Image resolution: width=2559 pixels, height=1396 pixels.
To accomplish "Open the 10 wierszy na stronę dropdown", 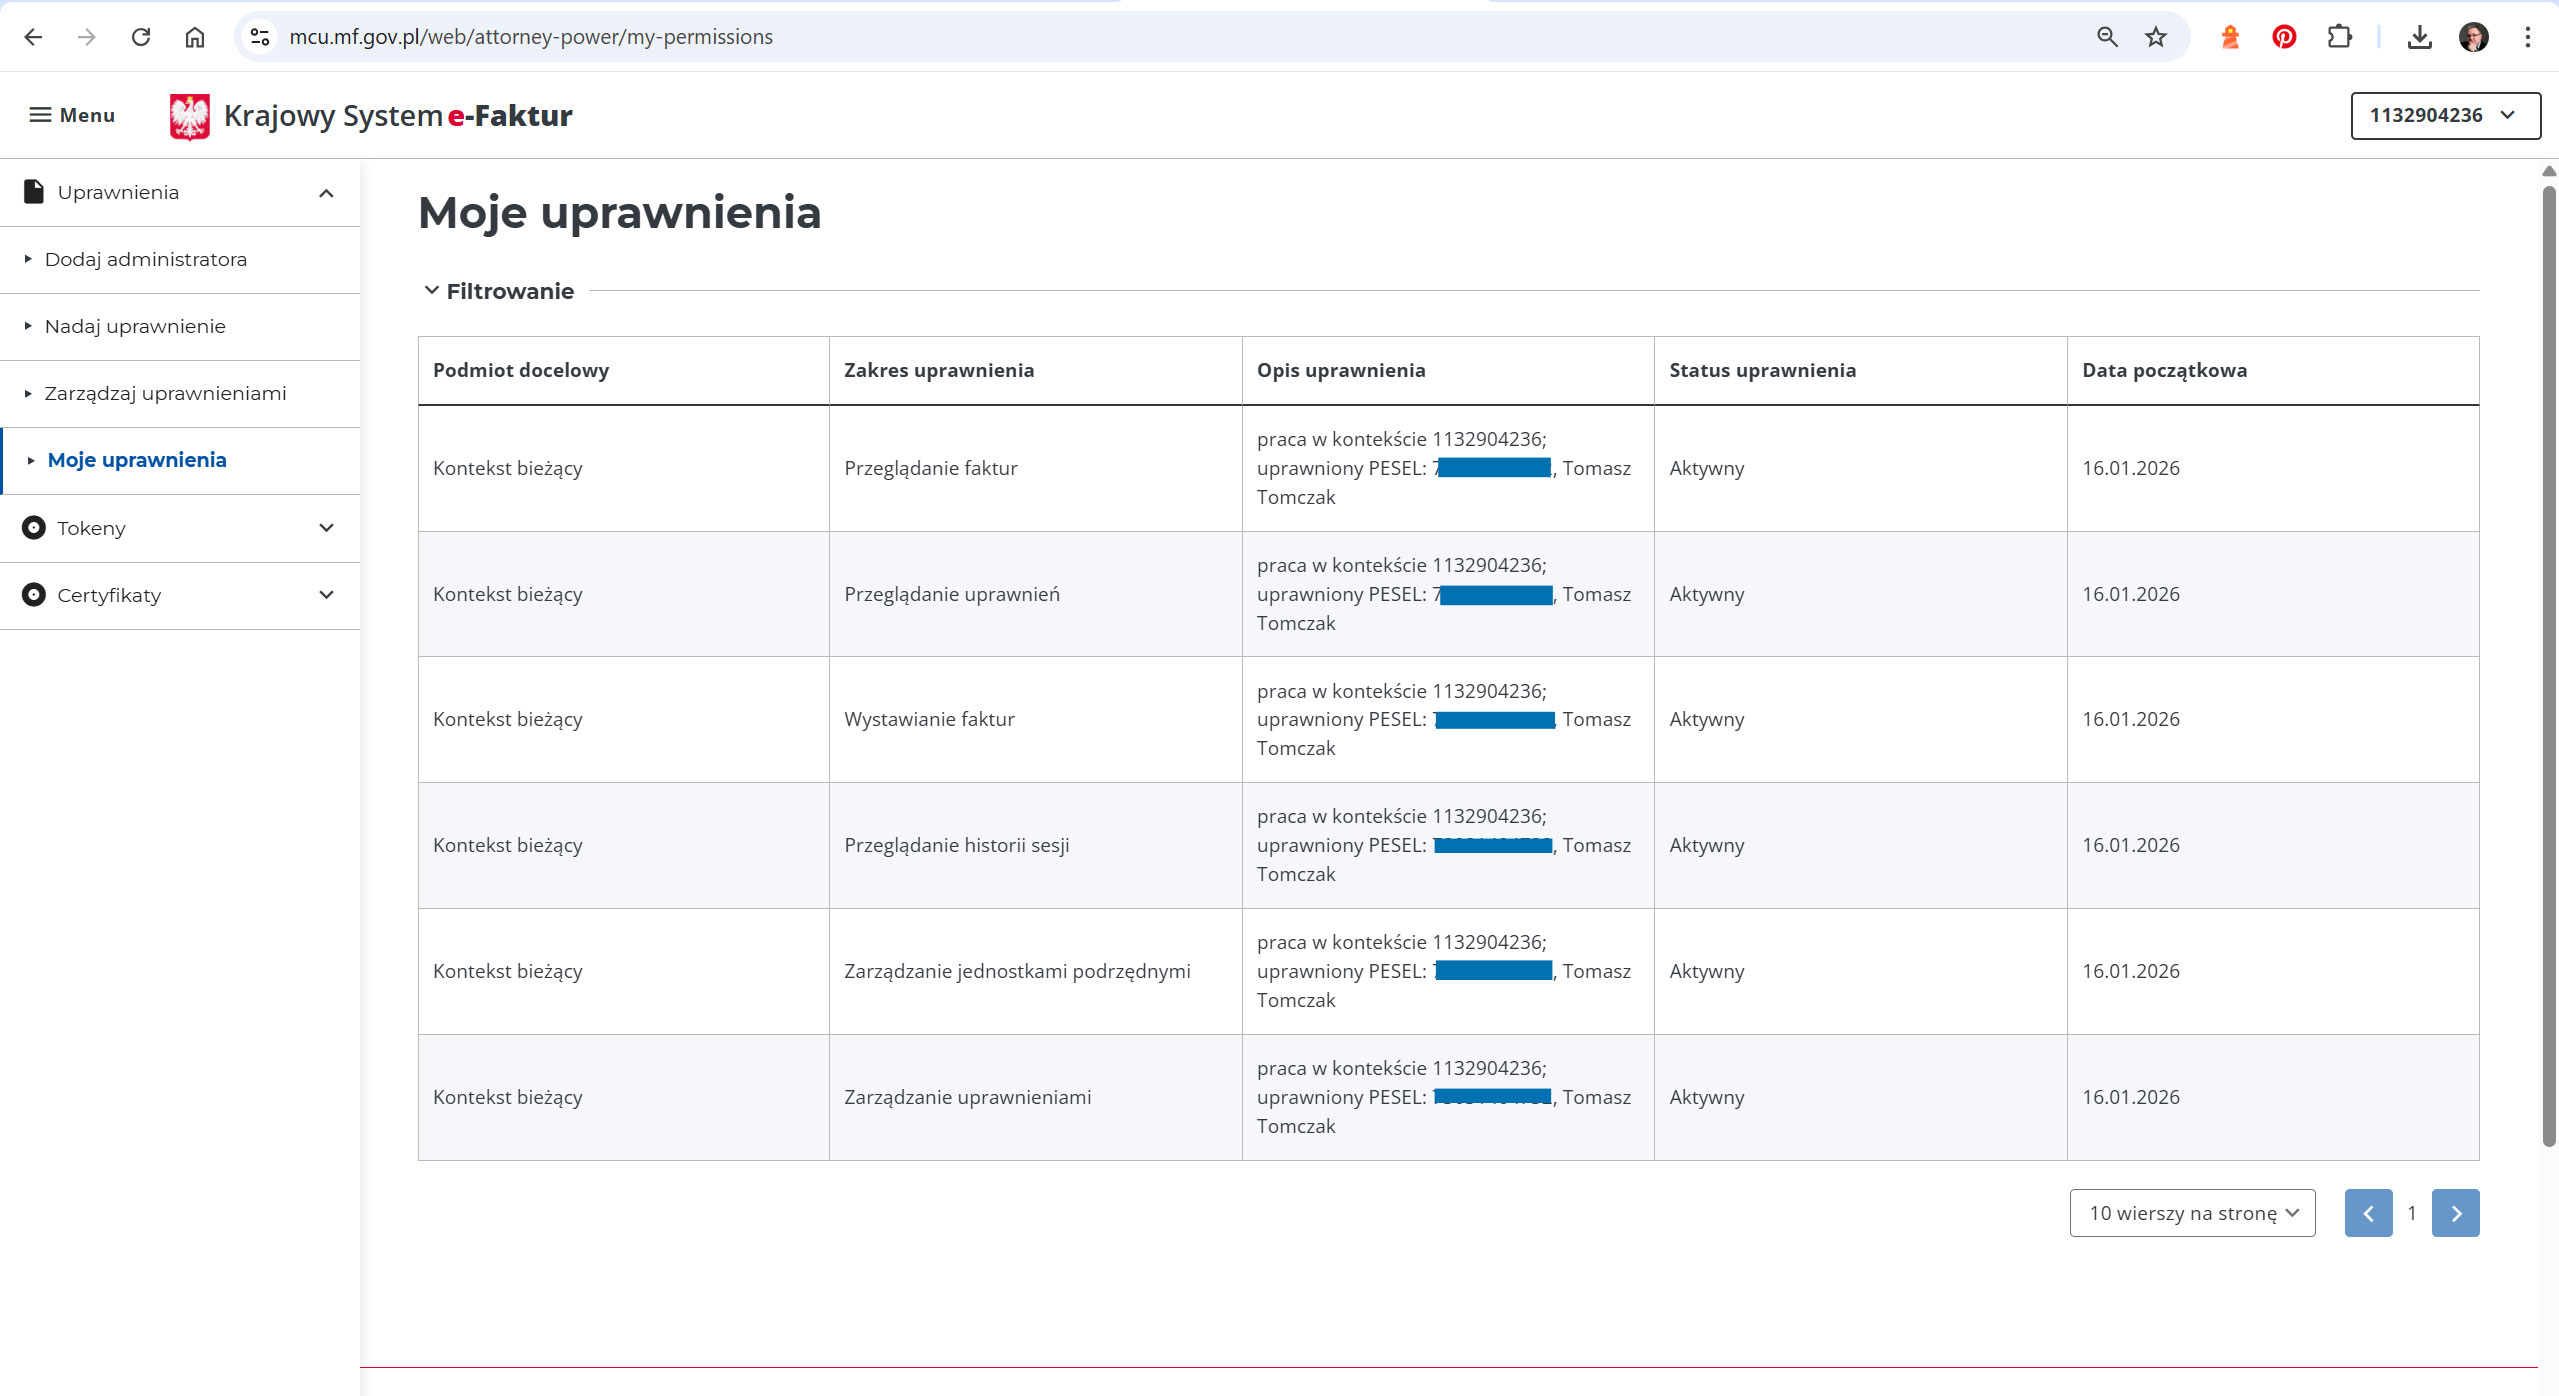I will [x=2191, y=1213].
